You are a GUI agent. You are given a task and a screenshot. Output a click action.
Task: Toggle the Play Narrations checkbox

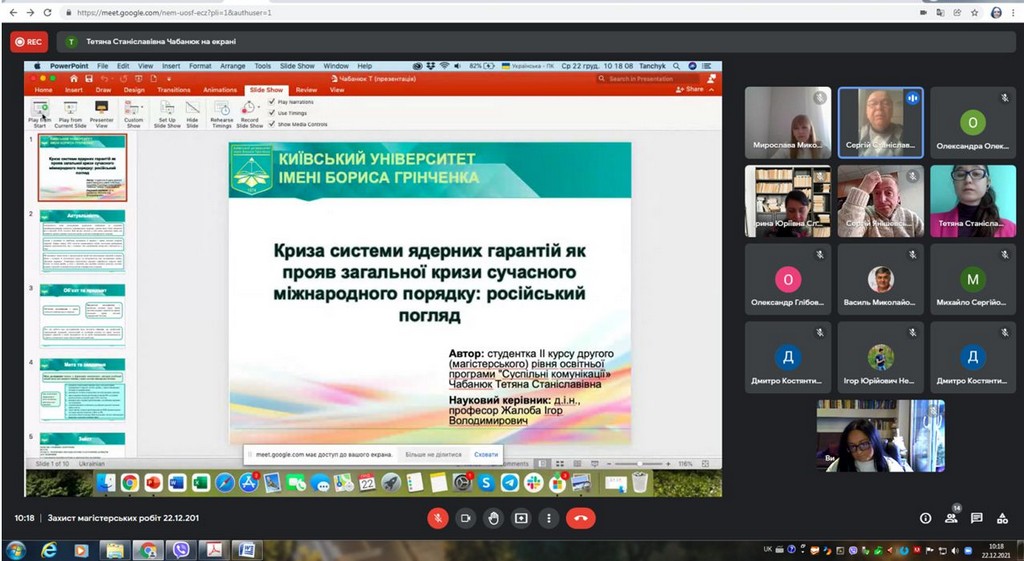(x=272, y=102)
